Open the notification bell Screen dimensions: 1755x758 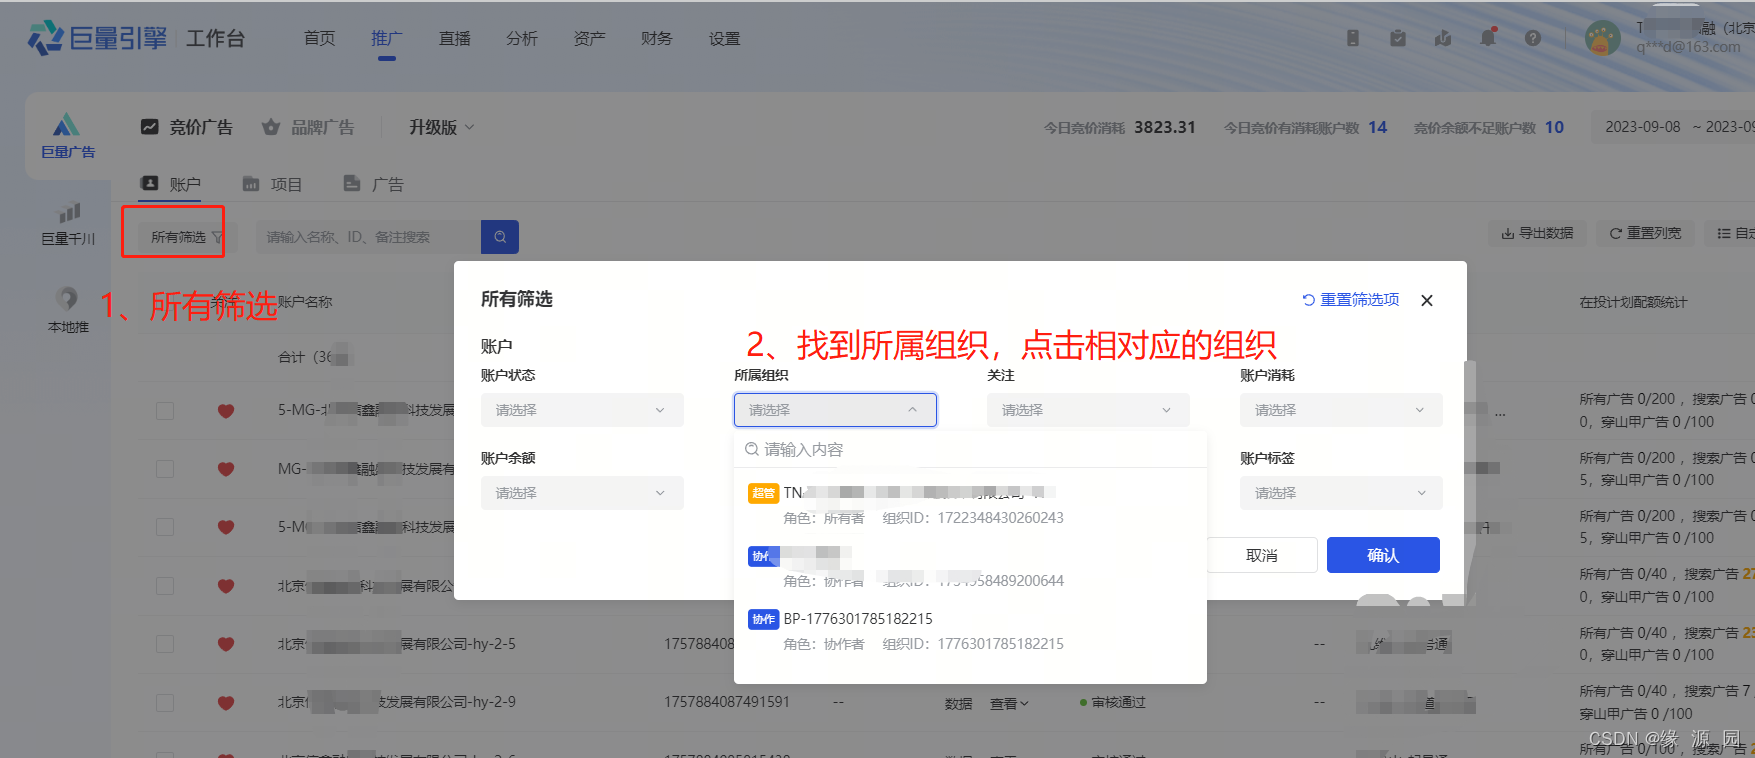(x=1488, y=38)
